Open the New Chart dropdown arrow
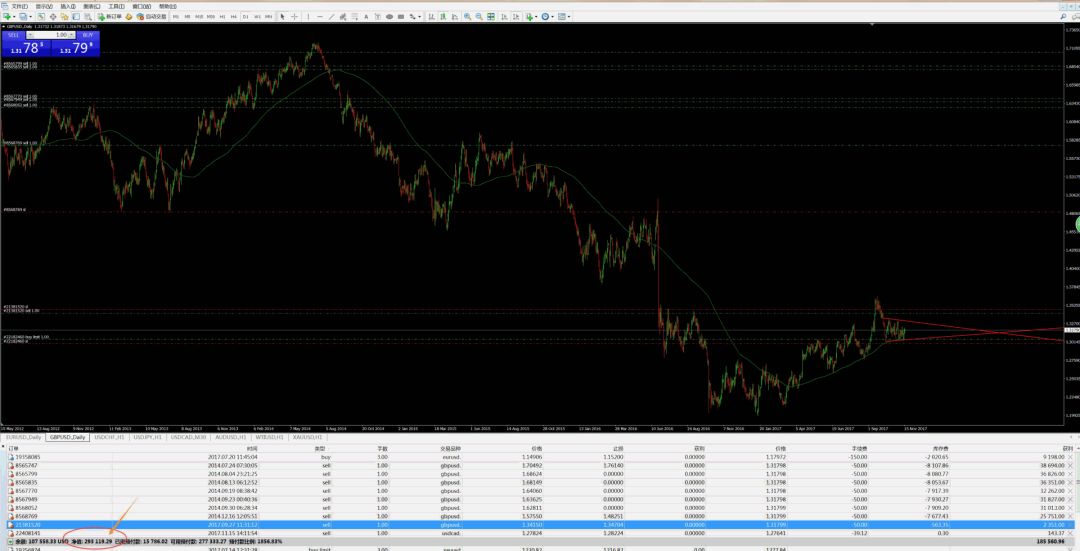 14,17
